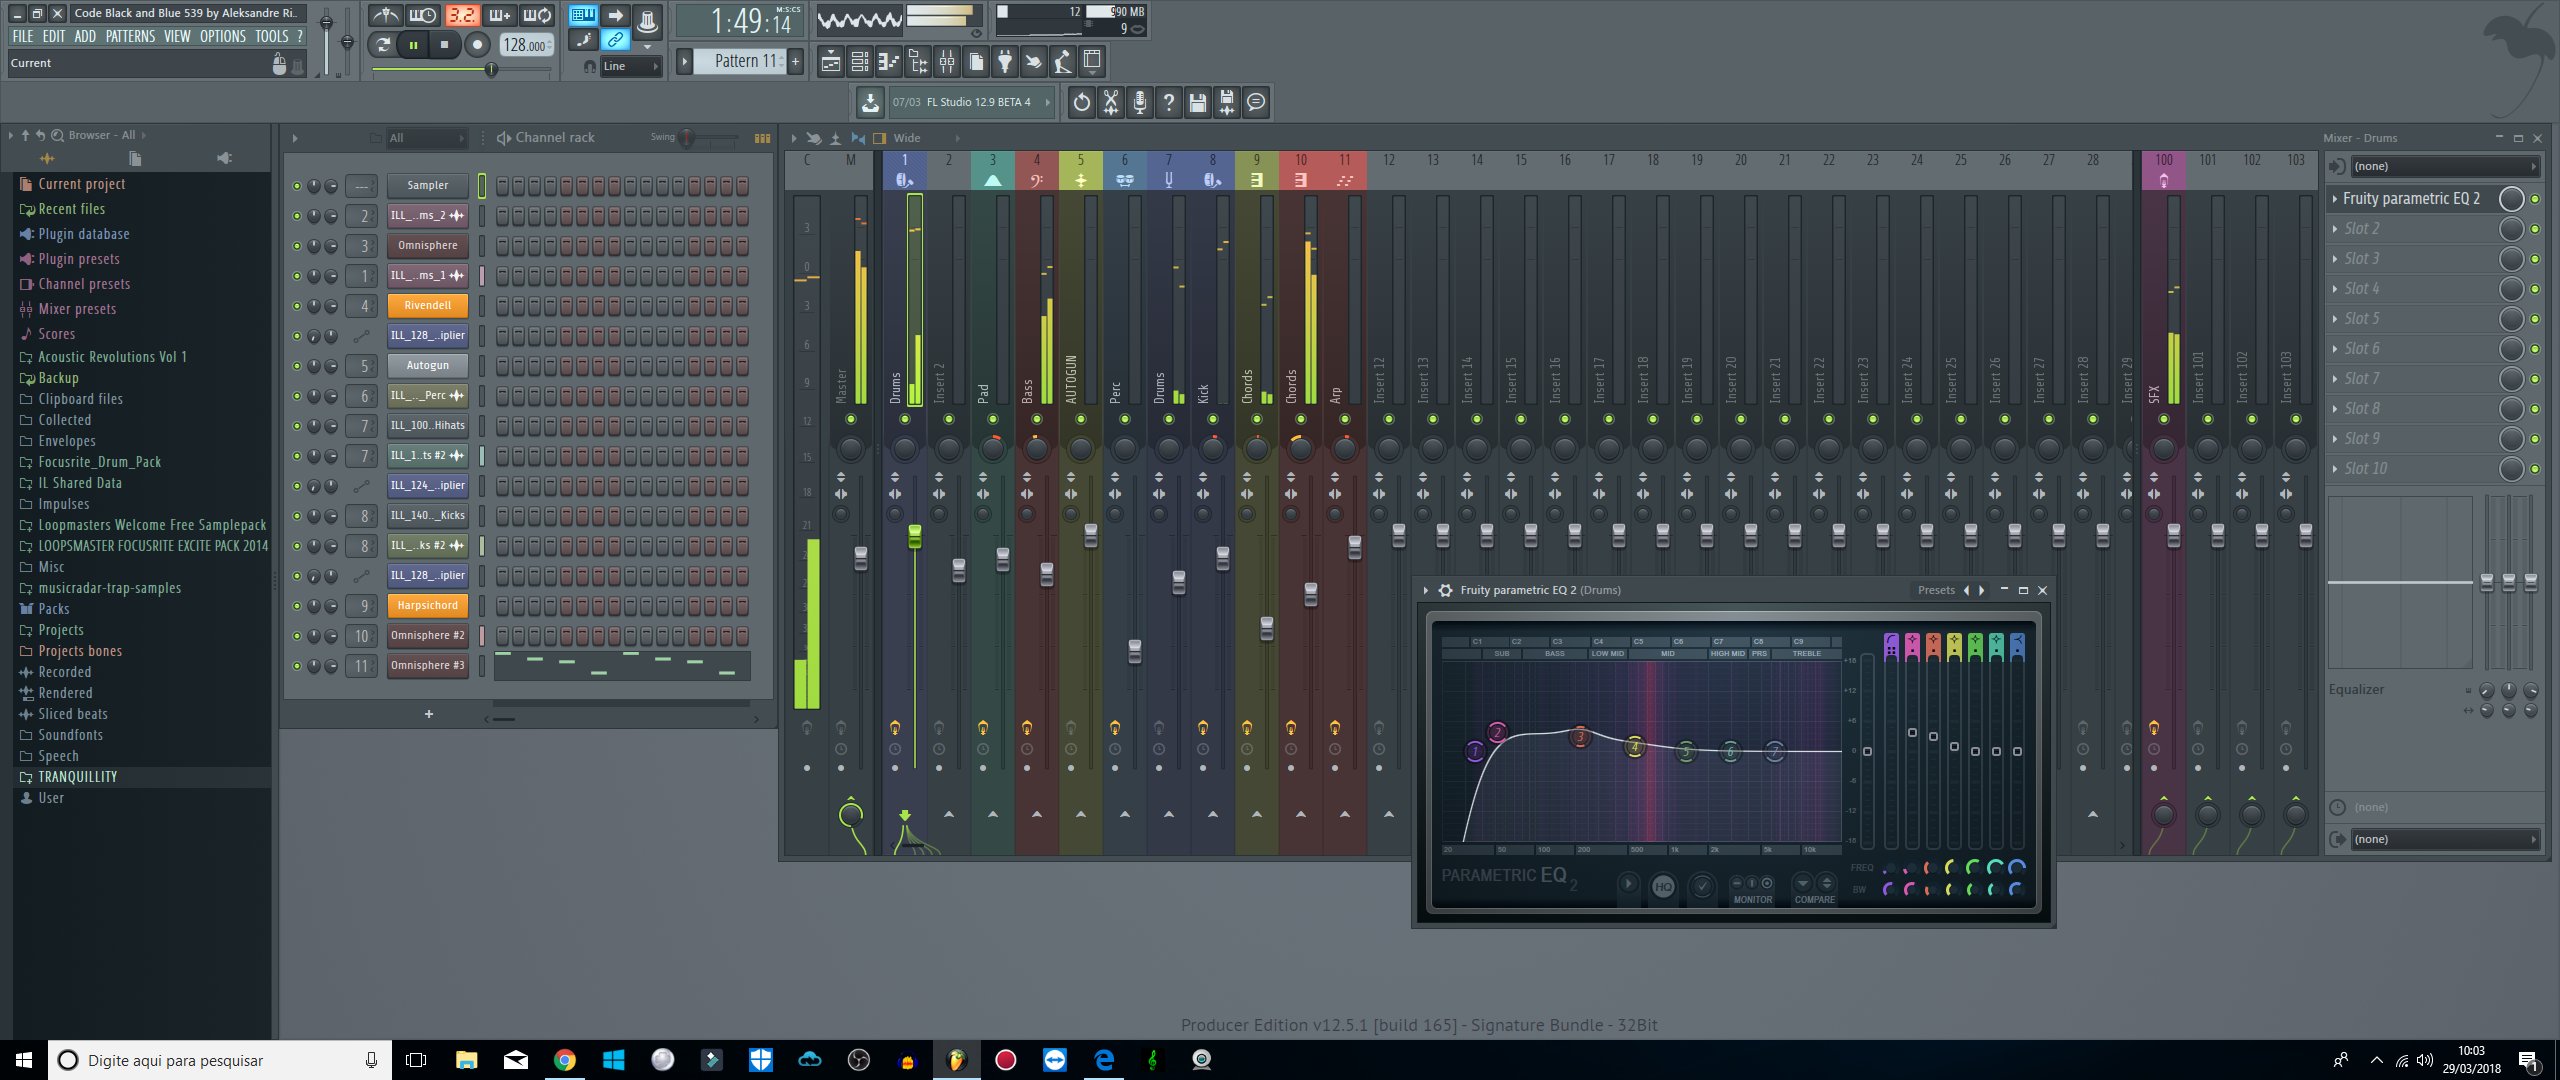The height and width of the screenshot is (1080, 2560).
Task: Click the Autogun channel button
Action: 428,366
